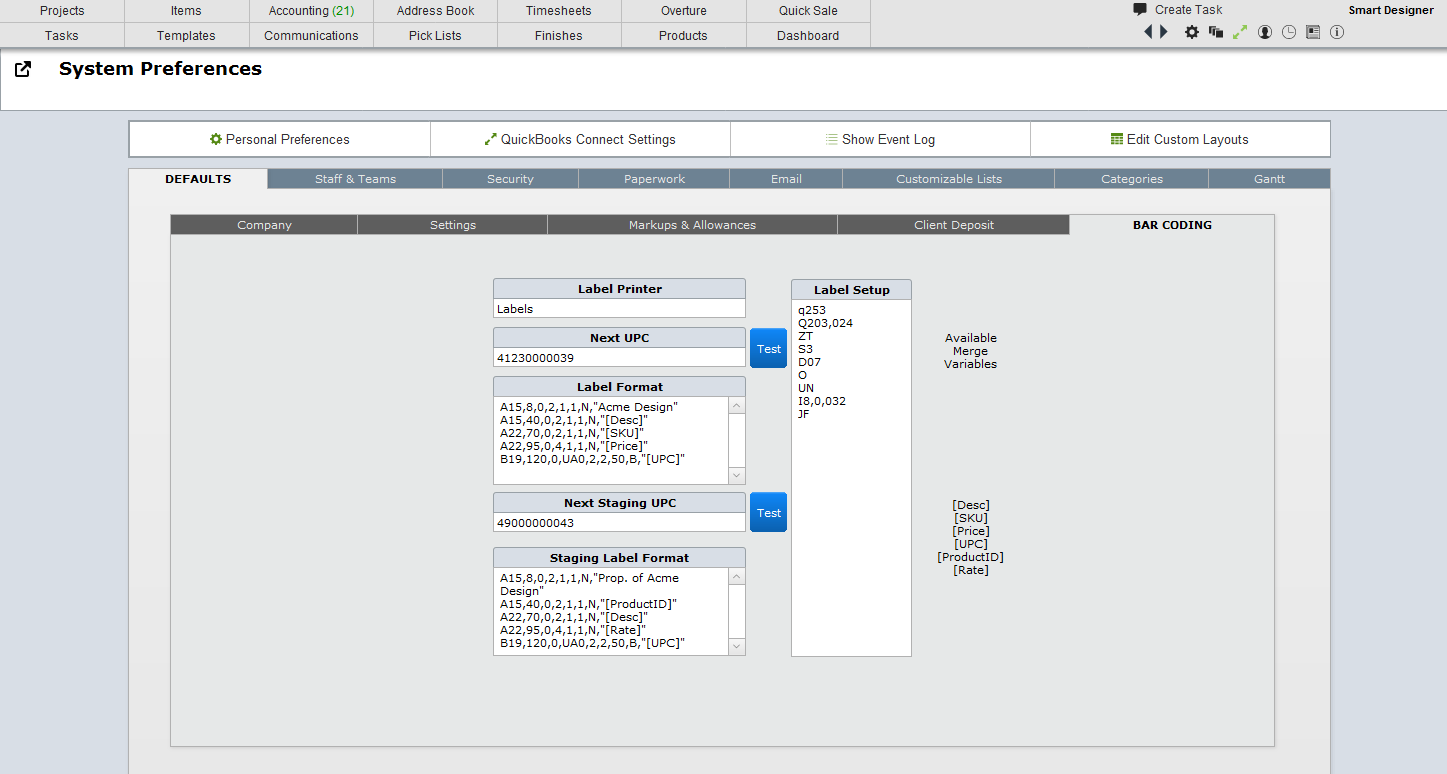Open settings via the gear icon in header
Image resolution: width=1447 pixels, height=774 pixels.
click(1192, 32)
